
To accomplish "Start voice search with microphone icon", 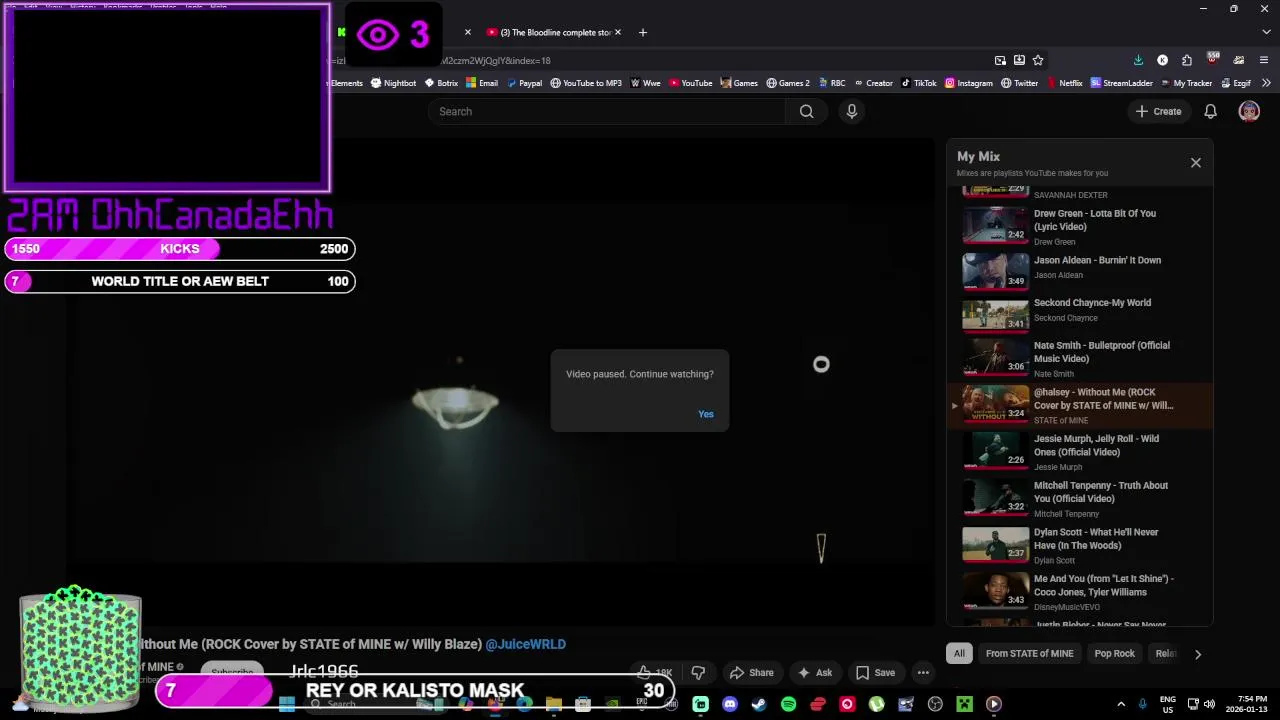I will click(x=852, y=112).
